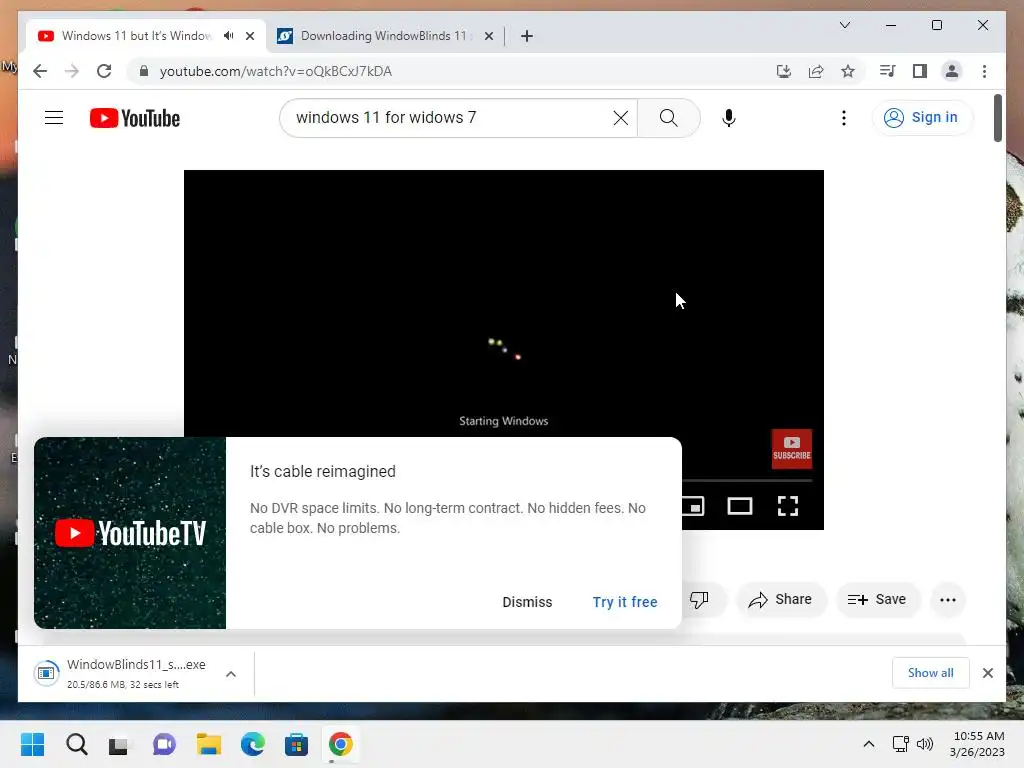Screen dimensions: 1024x768
Task: Close the downloads bar
Action: [987, 673]
